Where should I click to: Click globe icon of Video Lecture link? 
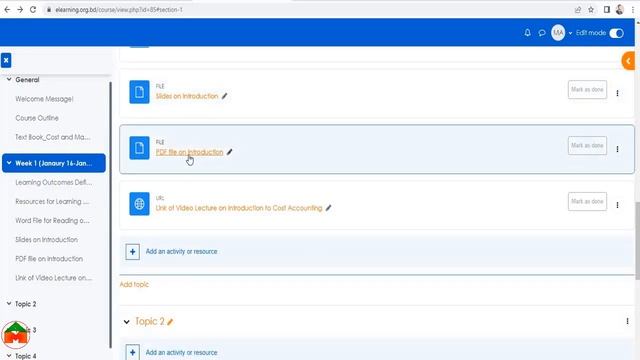pos(139,204)
